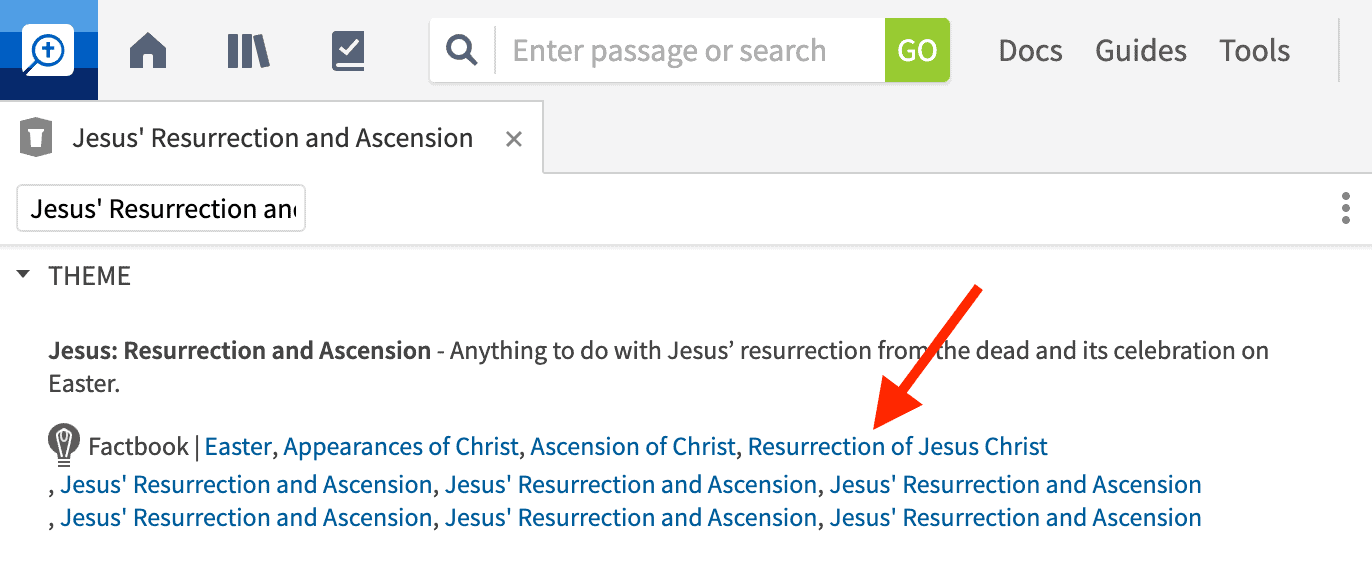This screenshot has height=564, width=1372.
Task: Open the three-dot panel menu
Action: pos(1346,209)
